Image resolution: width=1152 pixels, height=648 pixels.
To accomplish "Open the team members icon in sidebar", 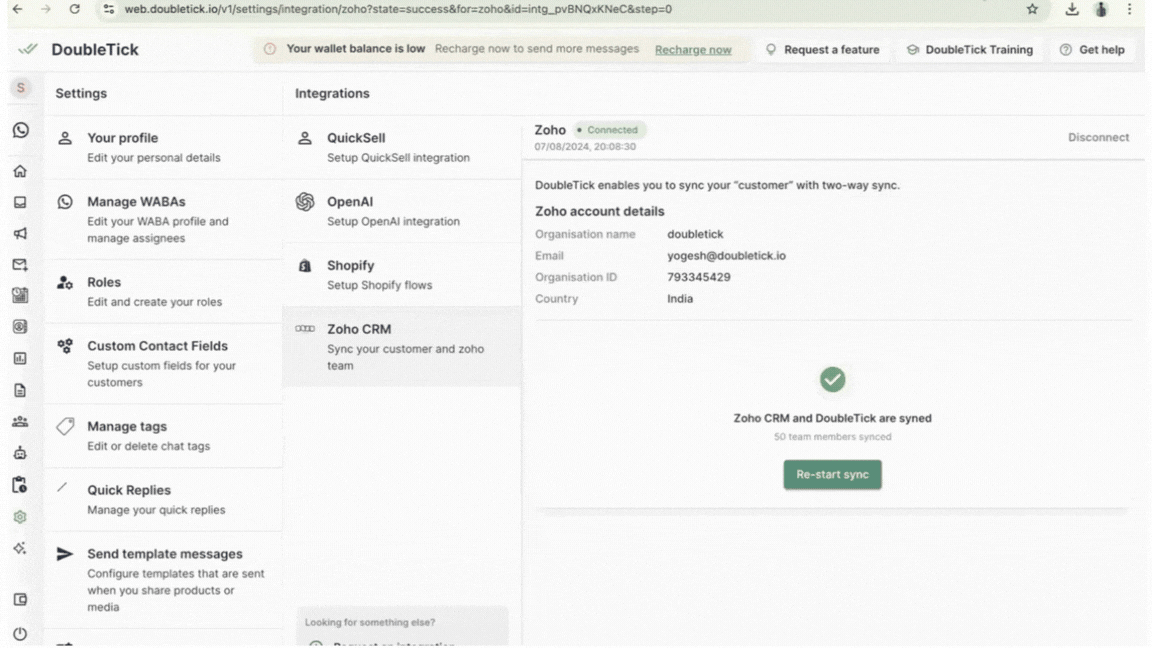I will (x=20, y=422).
